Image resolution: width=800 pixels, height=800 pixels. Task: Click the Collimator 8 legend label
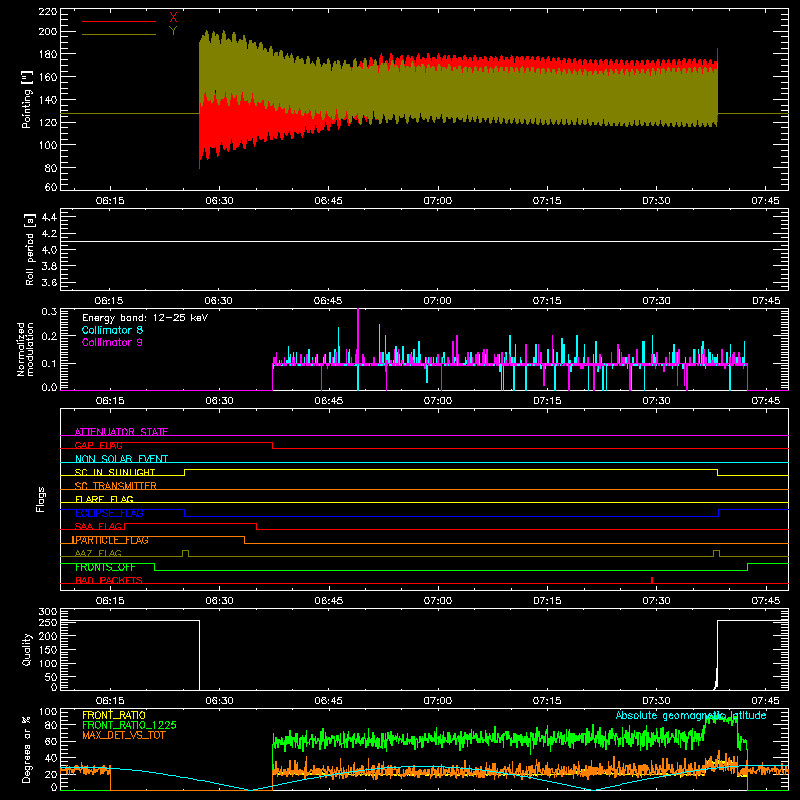click(x=112, y=330)
